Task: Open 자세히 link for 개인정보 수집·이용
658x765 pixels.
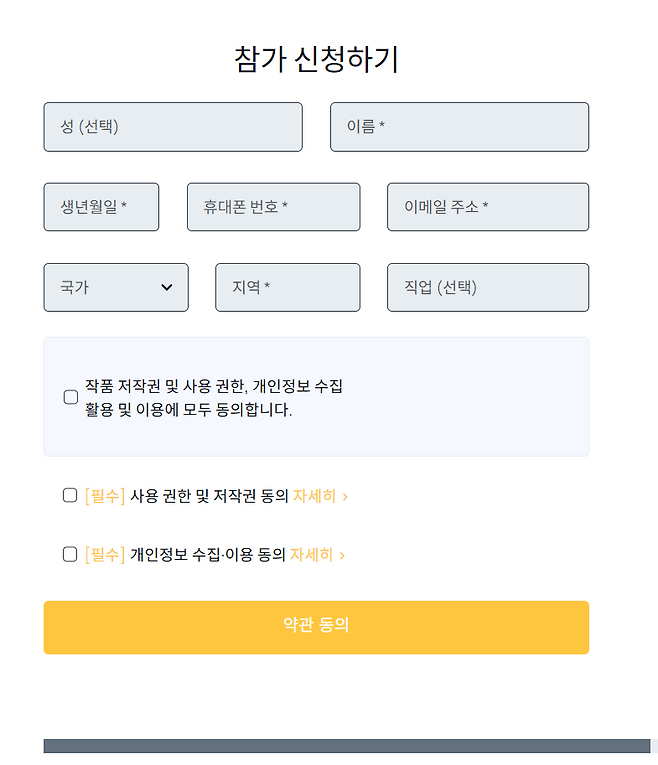Action: (x=311, y=555)
